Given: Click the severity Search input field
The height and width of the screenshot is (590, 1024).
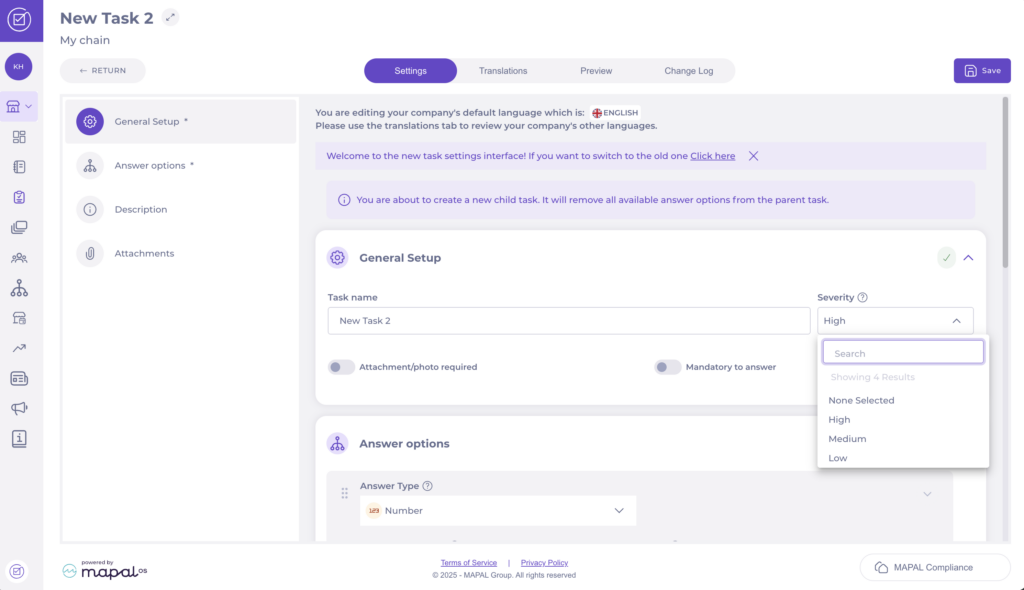Looking at the screenshot, I should click(x=903, y=353).
